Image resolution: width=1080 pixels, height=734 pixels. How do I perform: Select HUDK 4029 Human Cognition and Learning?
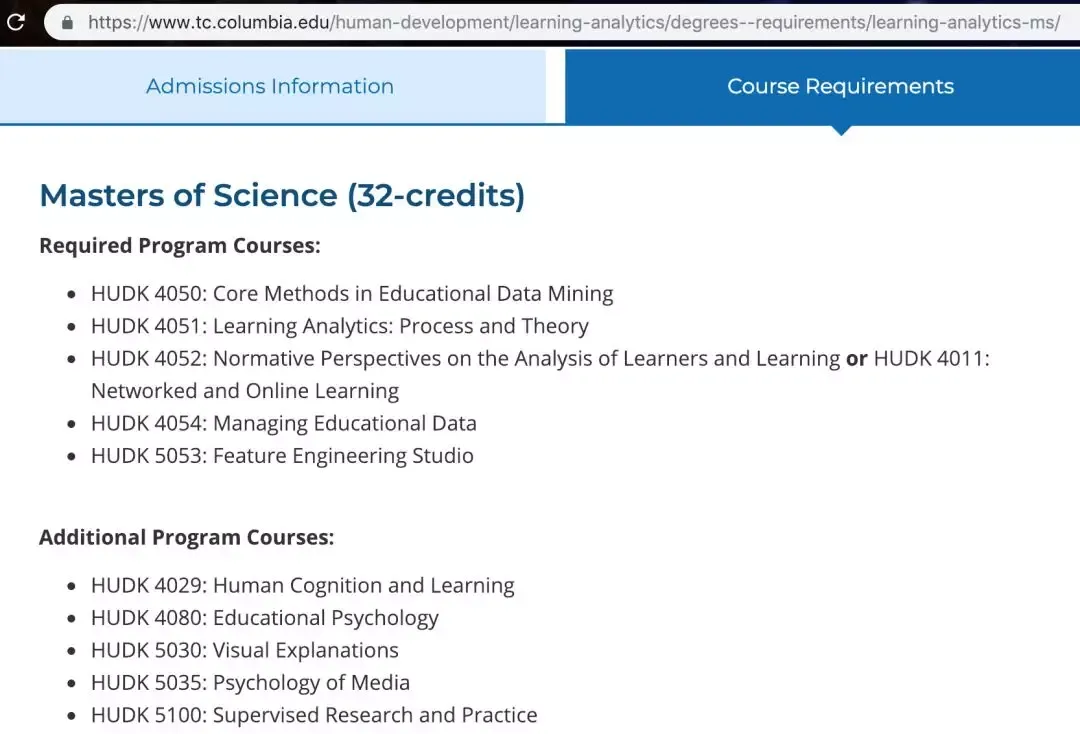[303, 586]
